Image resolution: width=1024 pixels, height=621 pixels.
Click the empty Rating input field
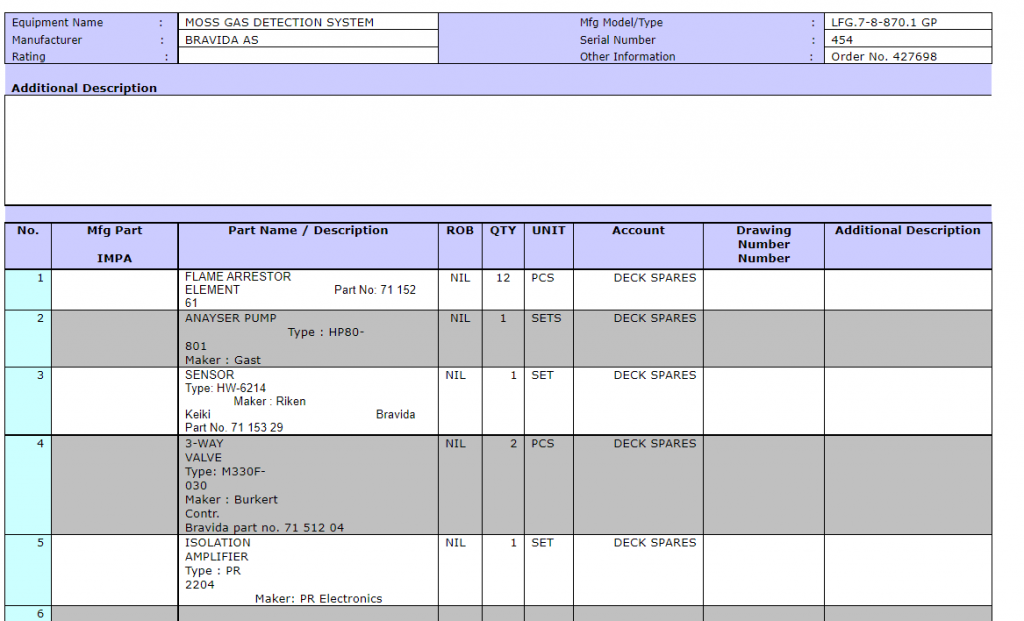pyautogui.click(x=308, y=57)
